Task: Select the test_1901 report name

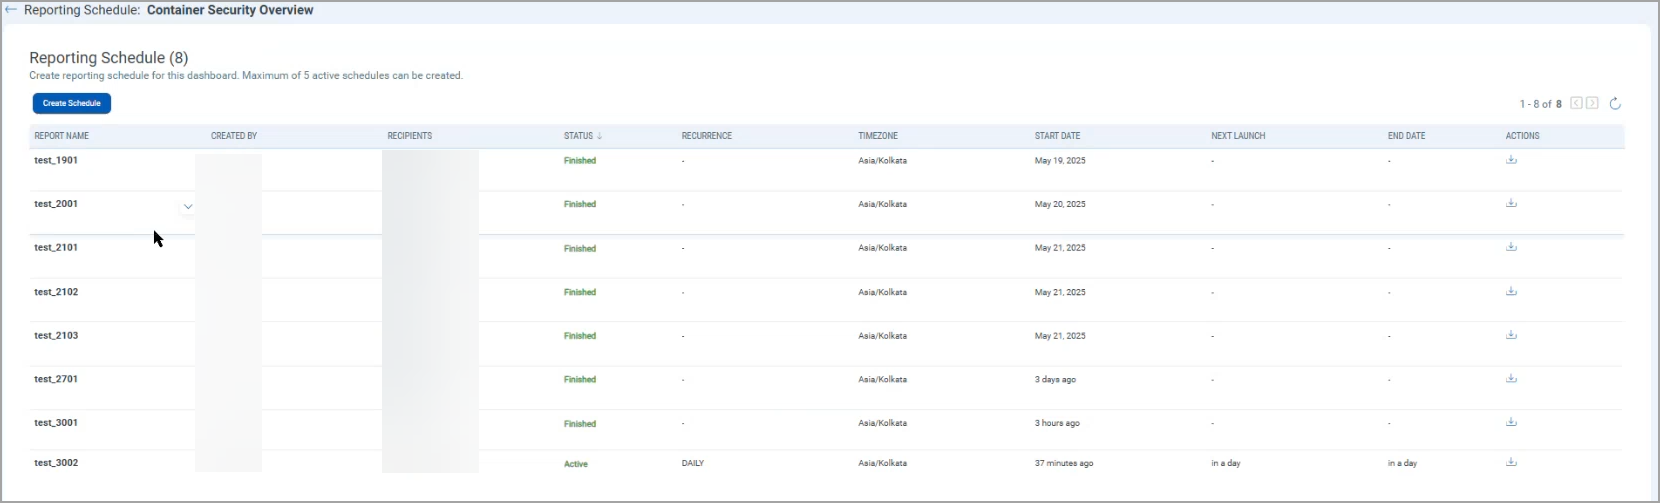Action: coord(56,160)
